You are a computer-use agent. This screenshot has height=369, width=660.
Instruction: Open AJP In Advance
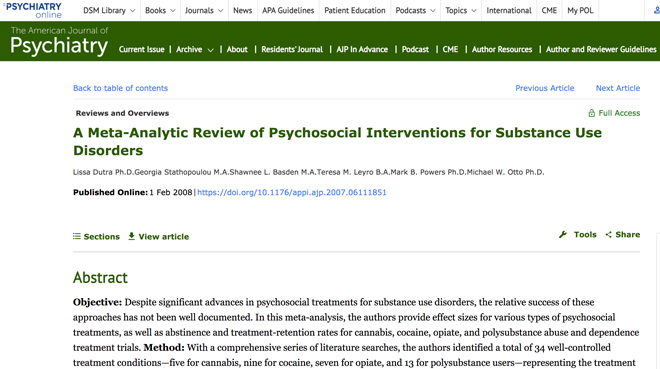click(362, 50)
